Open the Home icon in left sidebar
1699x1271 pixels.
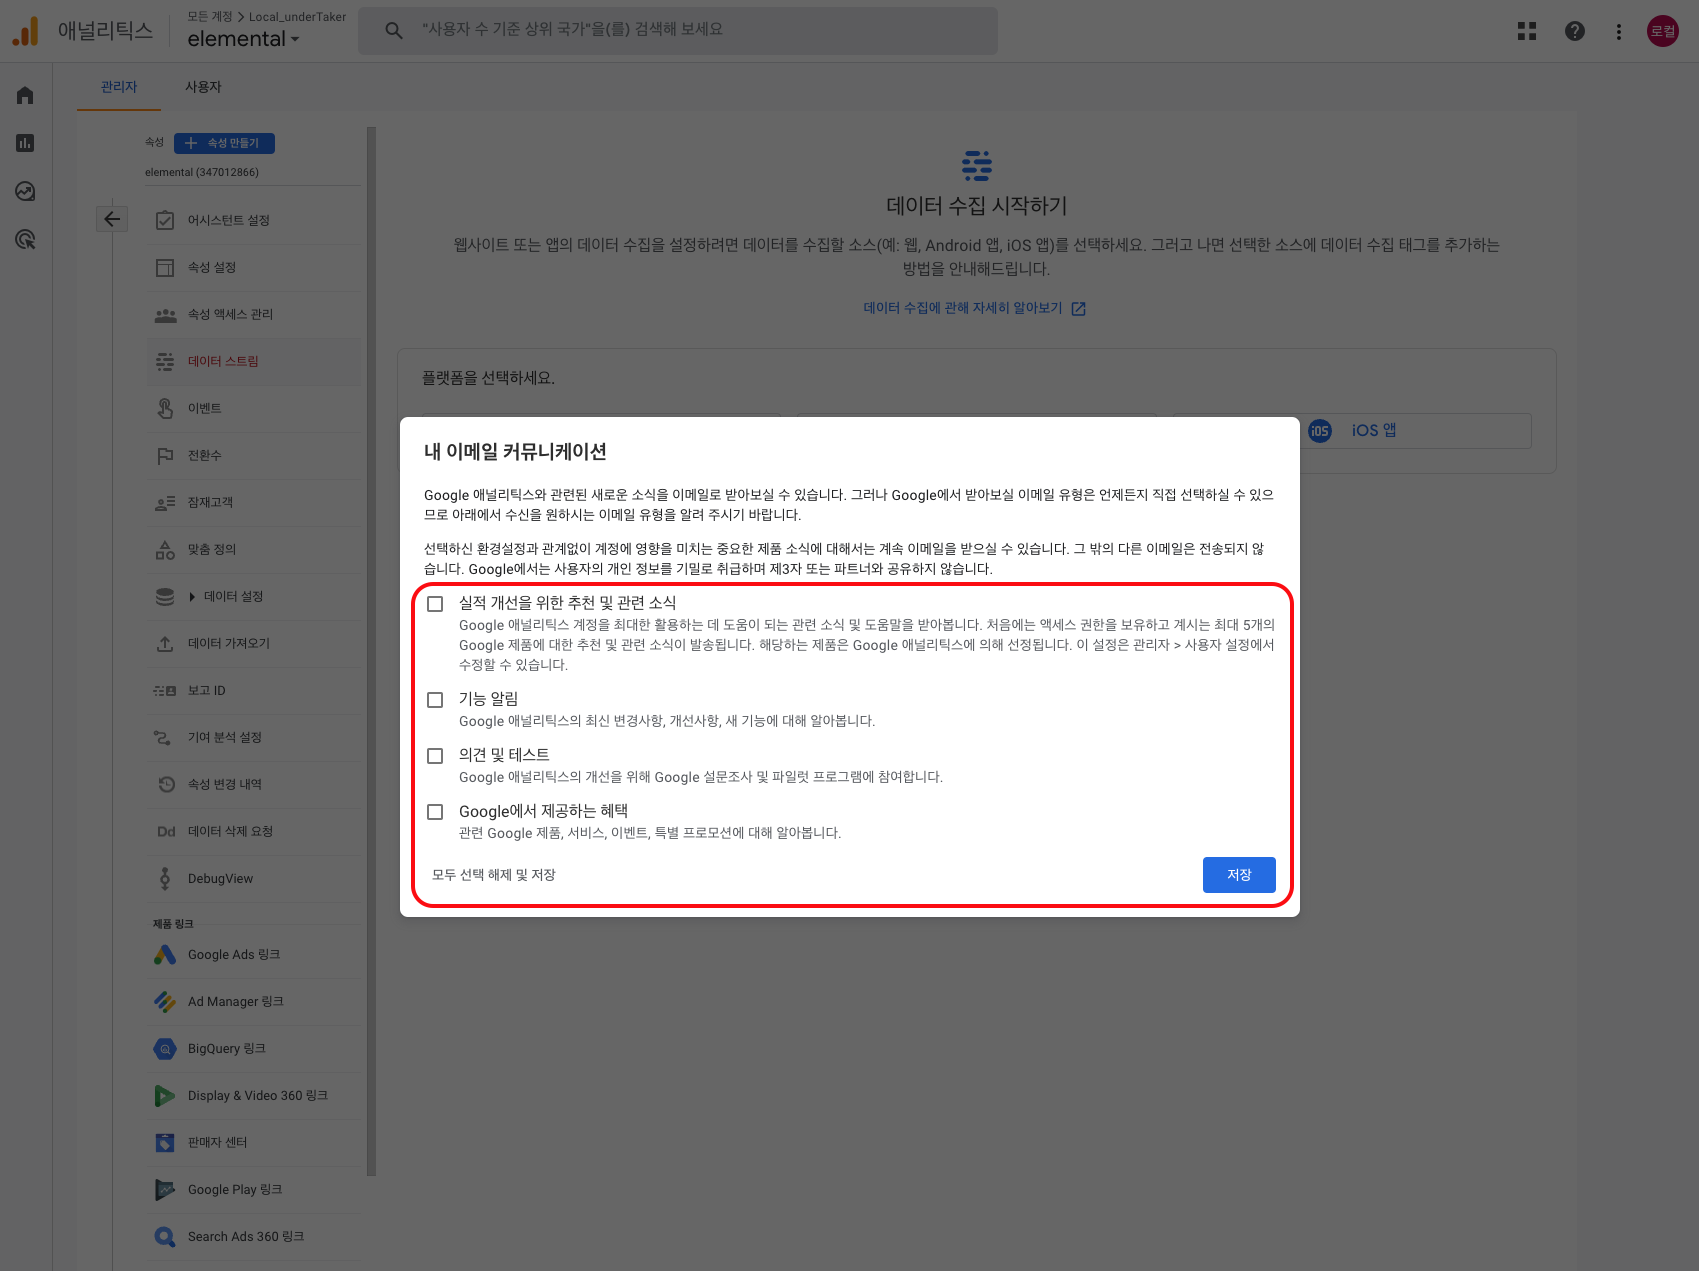pyautogui.click(x=25, y=95)
